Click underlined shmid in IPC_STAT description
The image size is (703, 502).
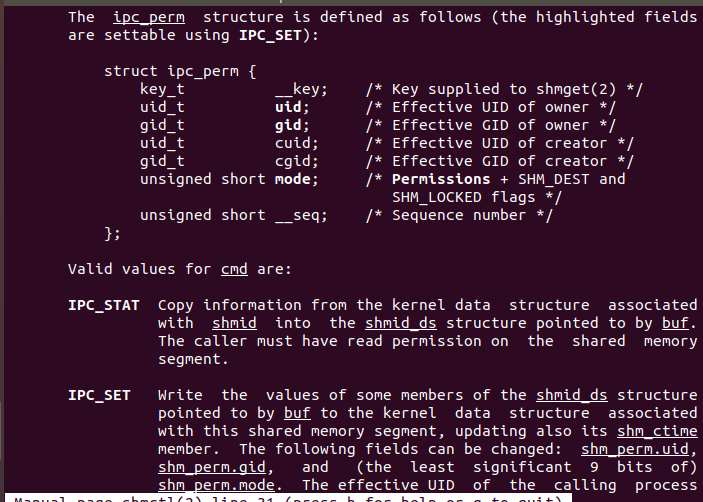(x=234, y=323)
